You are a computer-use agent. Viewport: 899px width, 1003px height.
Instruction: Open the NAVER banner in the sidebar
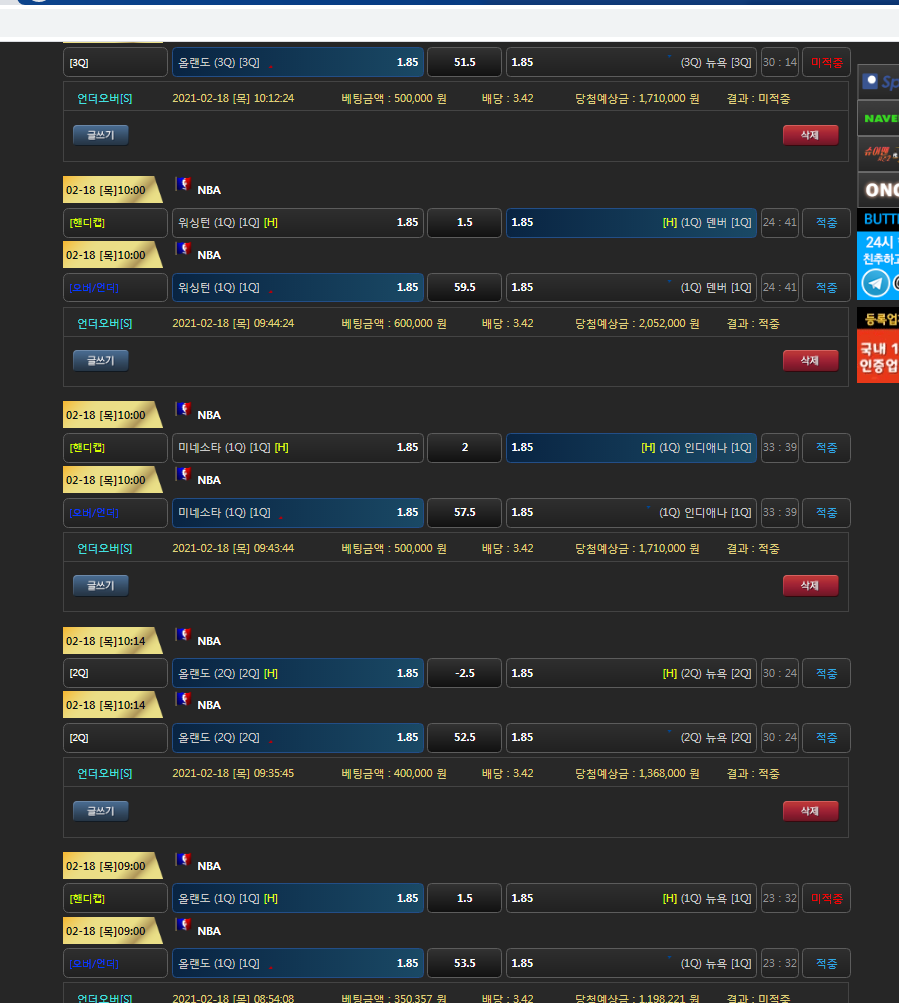coord(878,118)
